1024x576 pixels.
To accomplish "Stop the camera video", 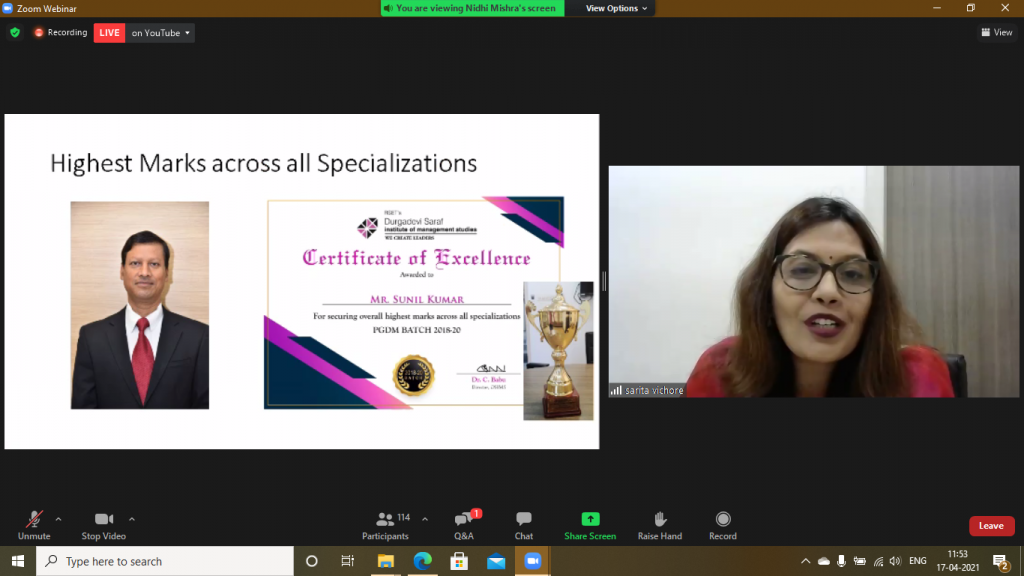I will pos(103,526).
